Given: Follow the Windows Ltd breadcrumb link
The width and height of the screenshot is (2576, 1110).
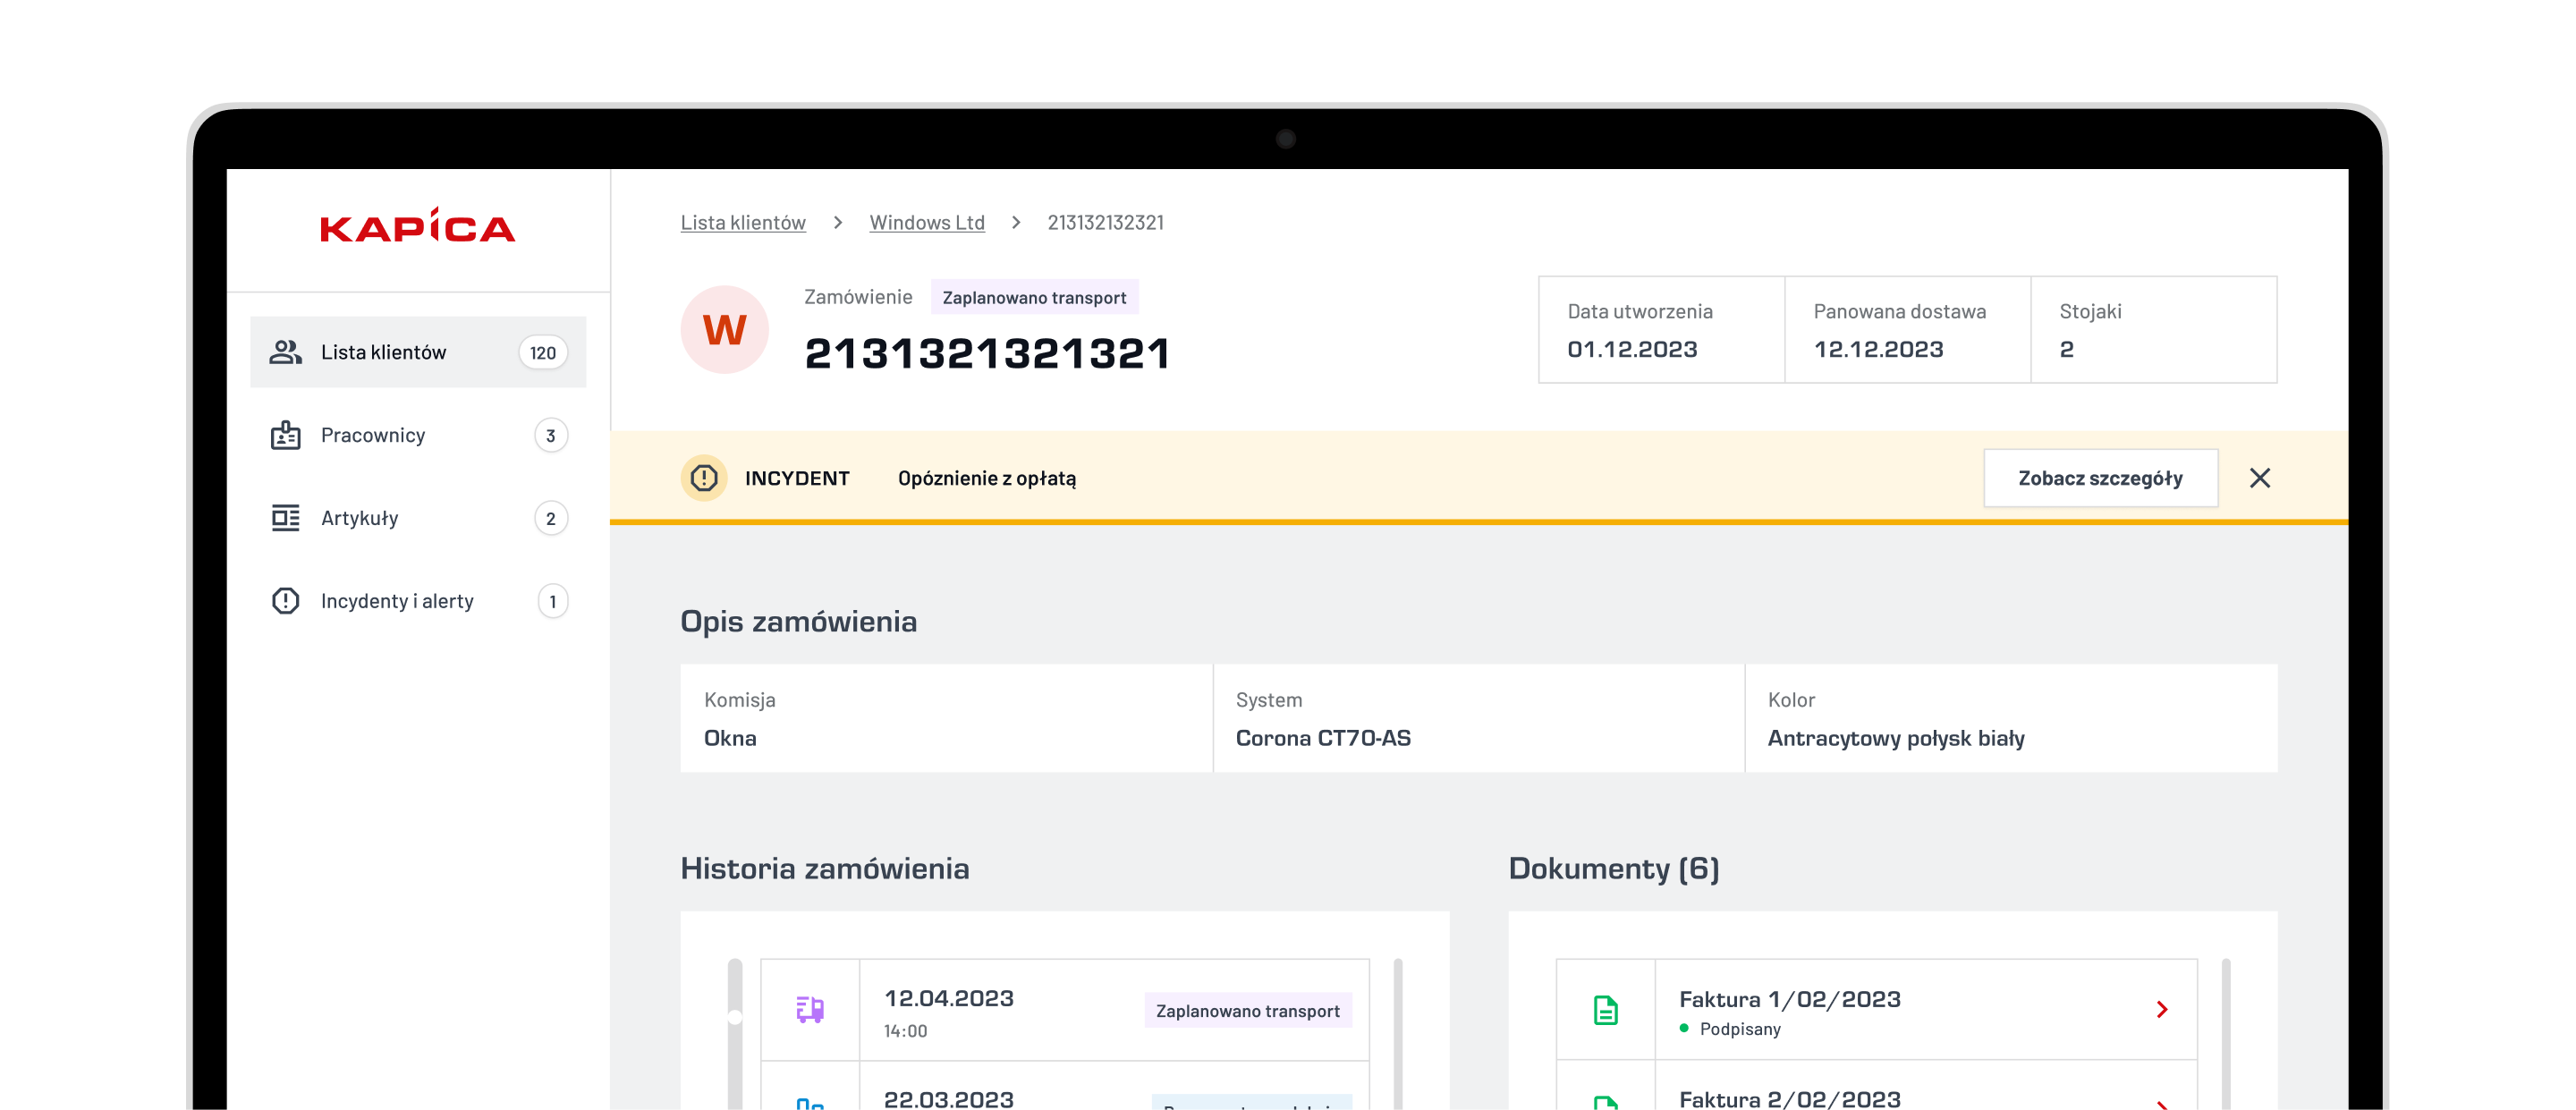Looking at the screenshot, I should [926, 222].
